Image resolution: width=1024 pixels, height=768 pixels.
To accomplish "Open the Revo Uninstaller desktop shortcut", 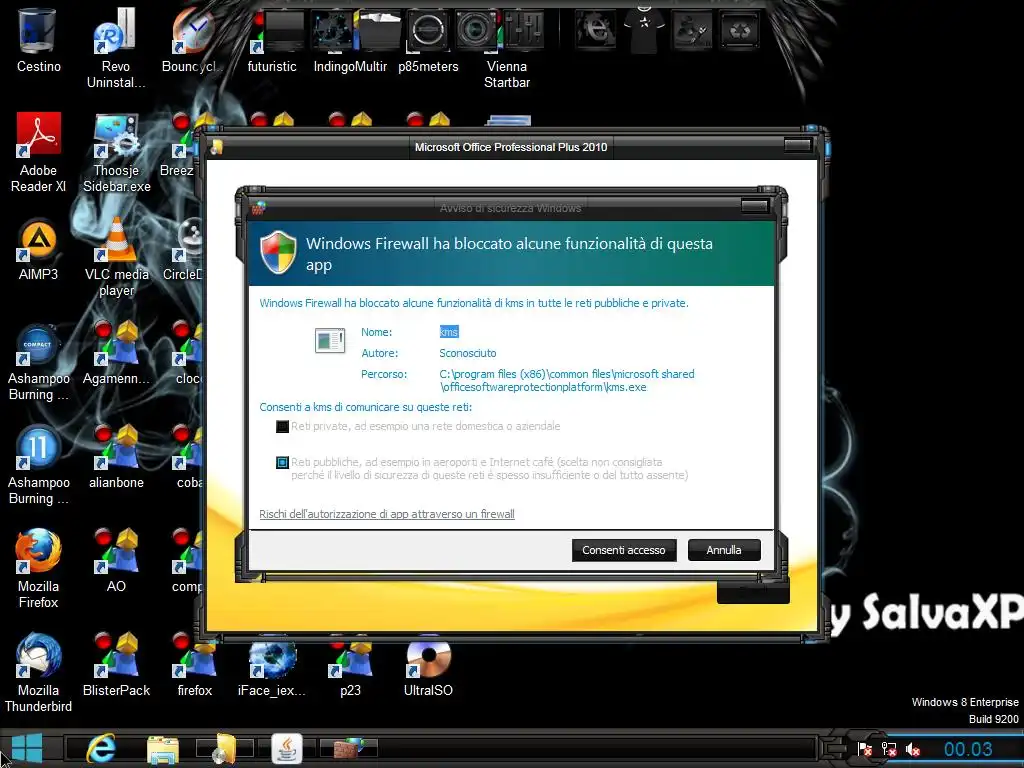I will click(x=116, y=46).
